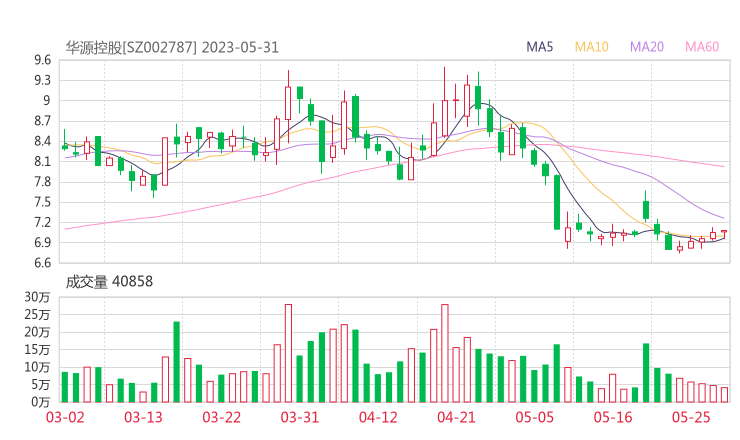Click the tall green volume bar after 03-13
The image size is (740, 440).
tap(177, 362)
